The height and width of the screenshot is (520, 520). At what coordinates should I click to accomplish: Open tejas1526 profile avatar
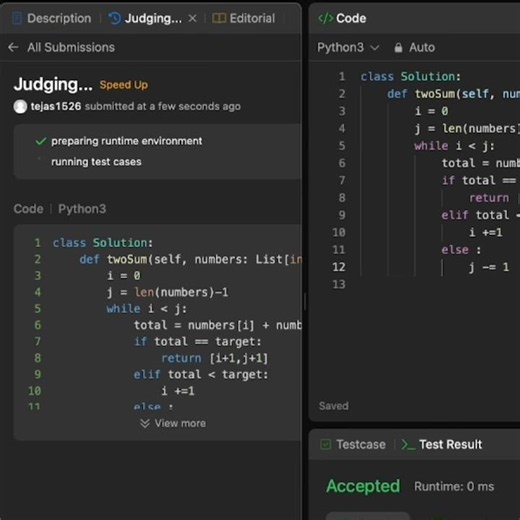[20, 107]
